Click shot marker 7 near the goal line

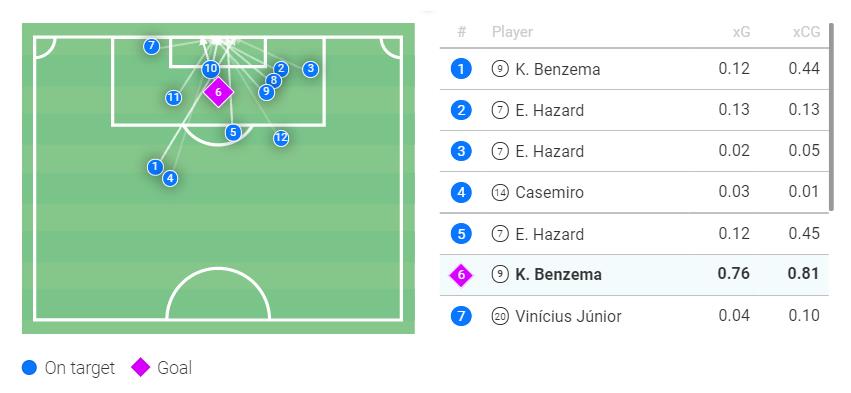[151, 46]
